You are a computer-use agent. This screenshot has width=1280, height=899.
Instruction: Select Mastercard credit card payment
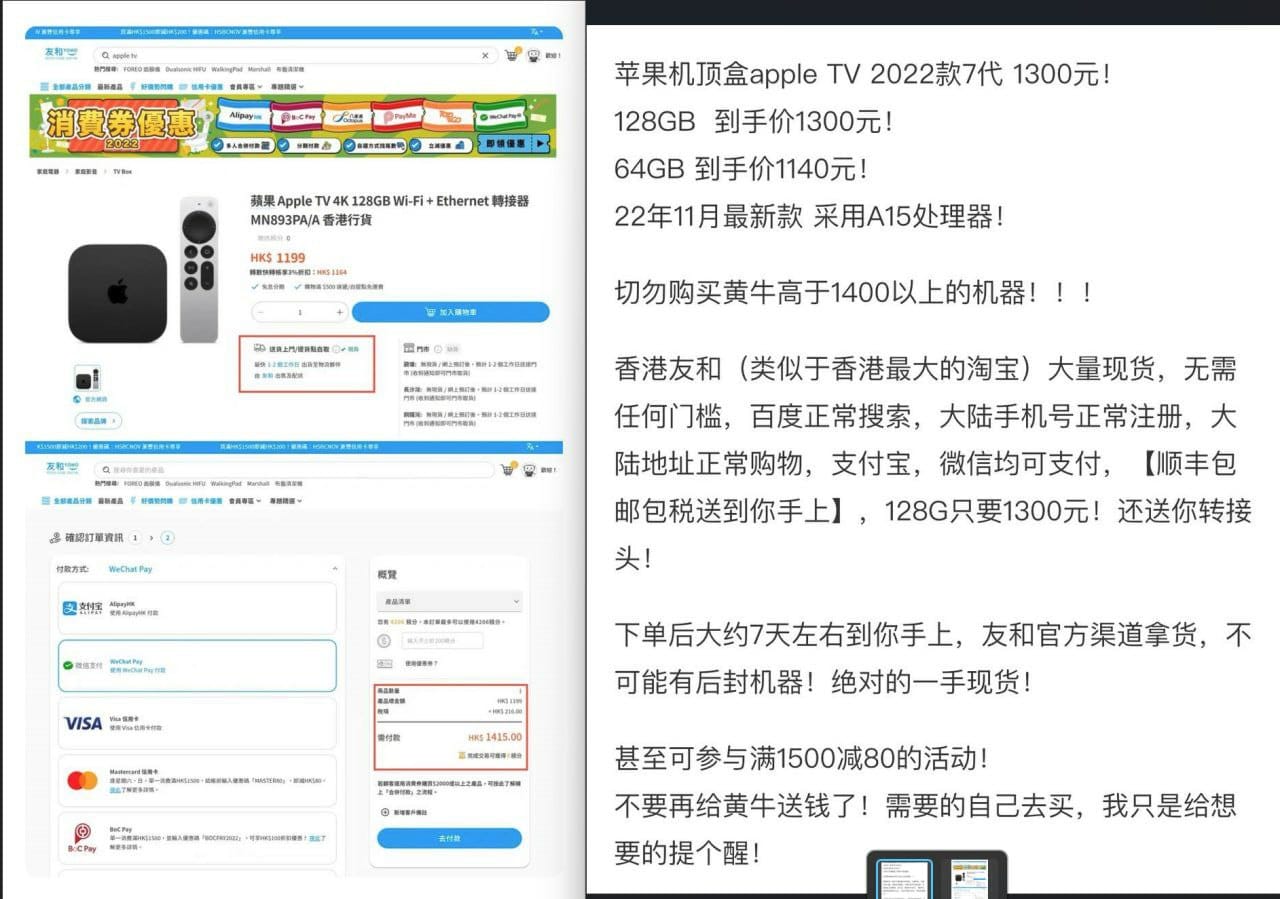(197, 780)
